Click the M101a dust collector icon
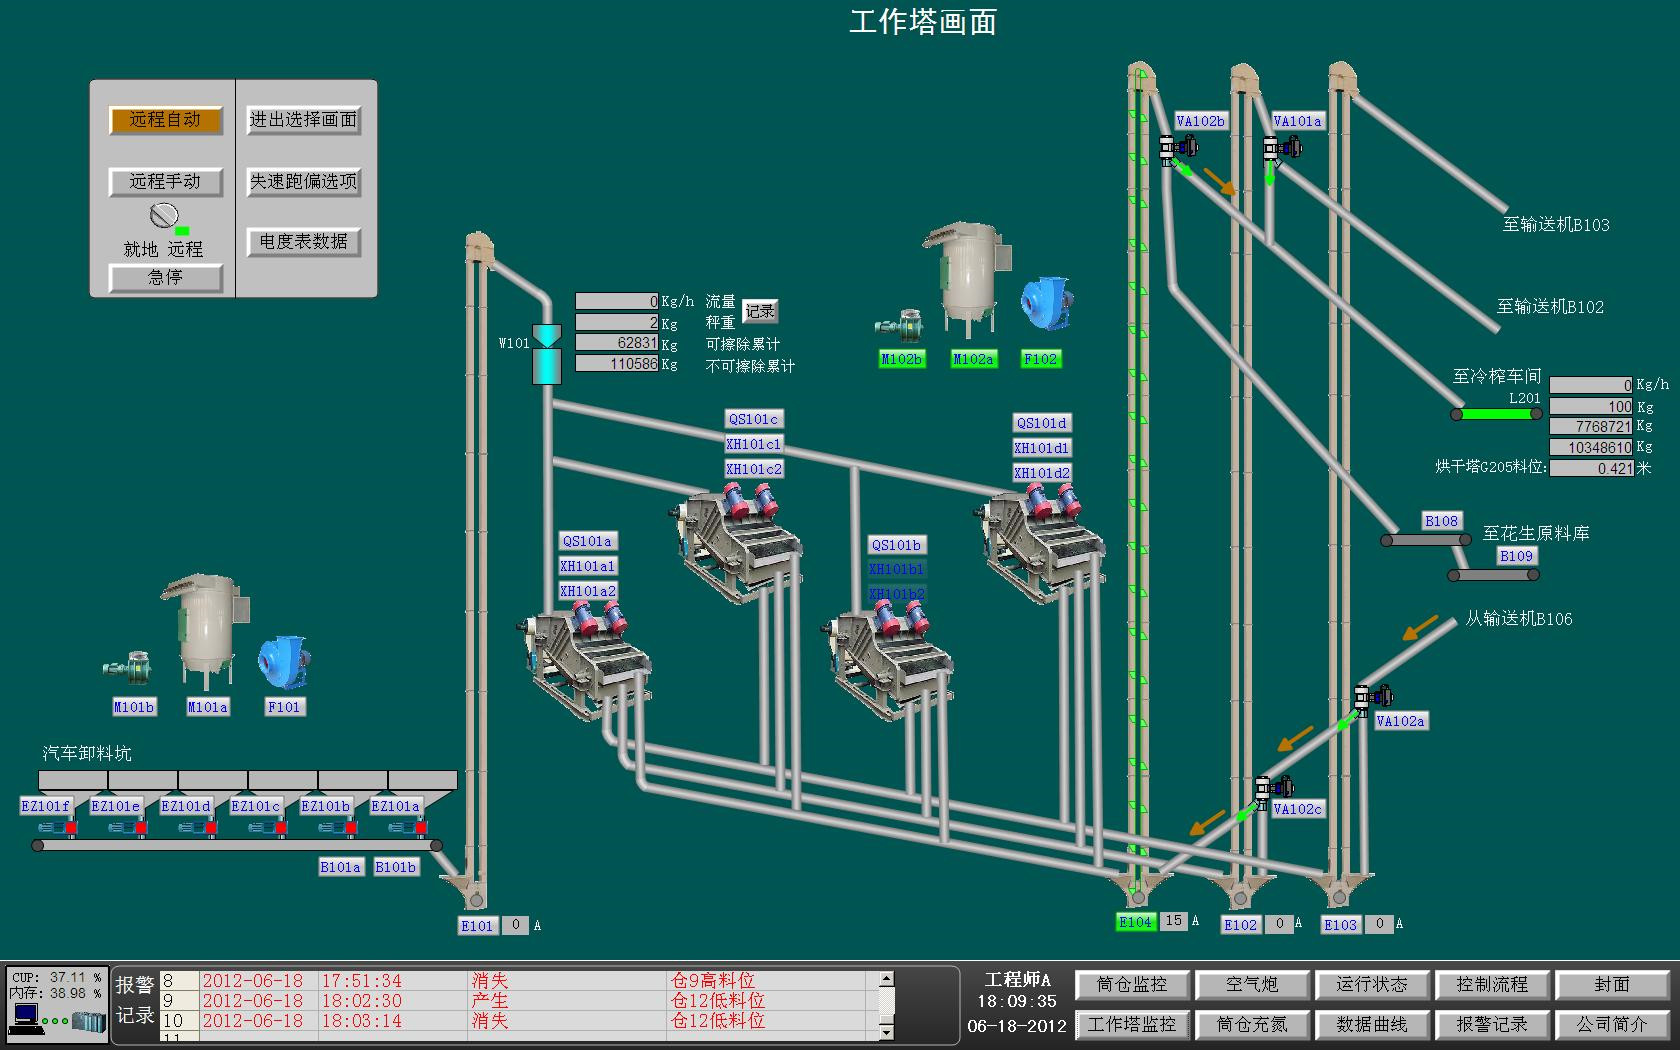The width and height of the screenshot is (1680, 1050). point(206,634)
